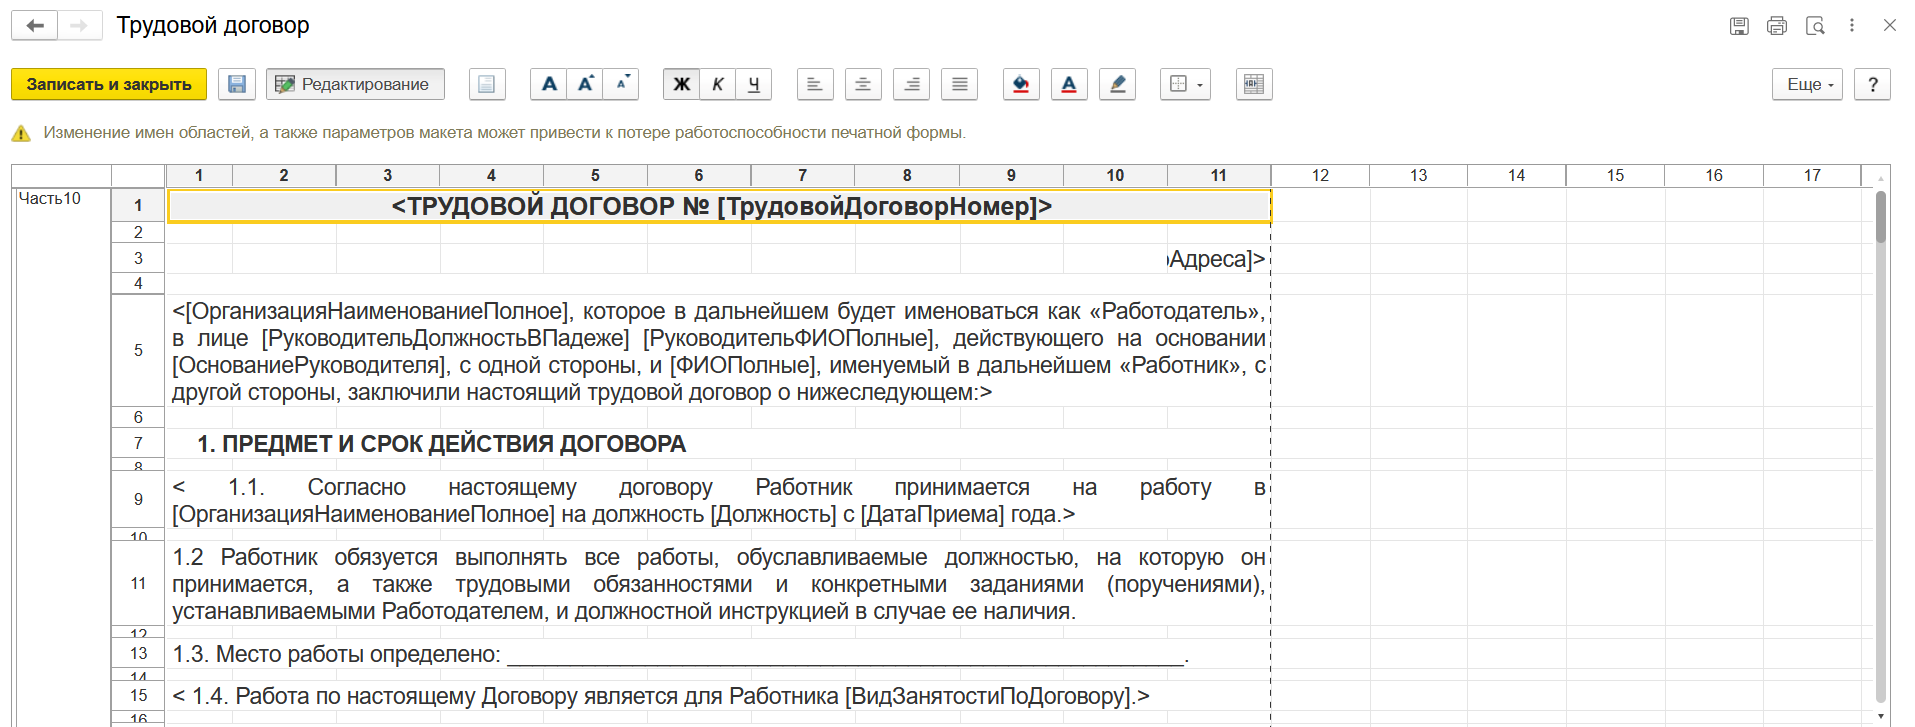This screenshot has width=1915, height=727.
Task: Increase the font size
Action: coord(585,84)
